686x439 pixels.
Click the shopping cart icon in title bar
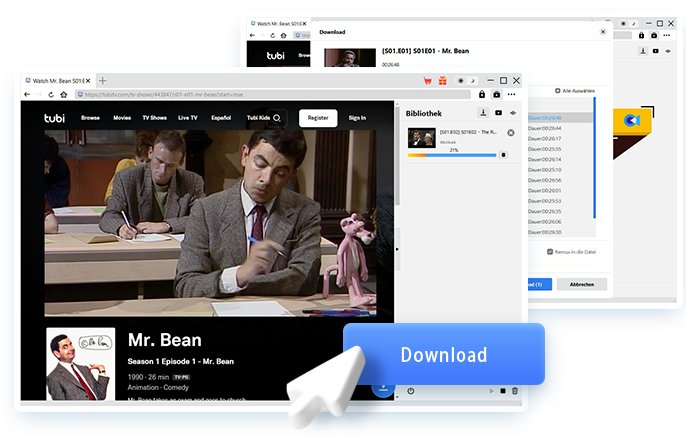tap(428, 80)
